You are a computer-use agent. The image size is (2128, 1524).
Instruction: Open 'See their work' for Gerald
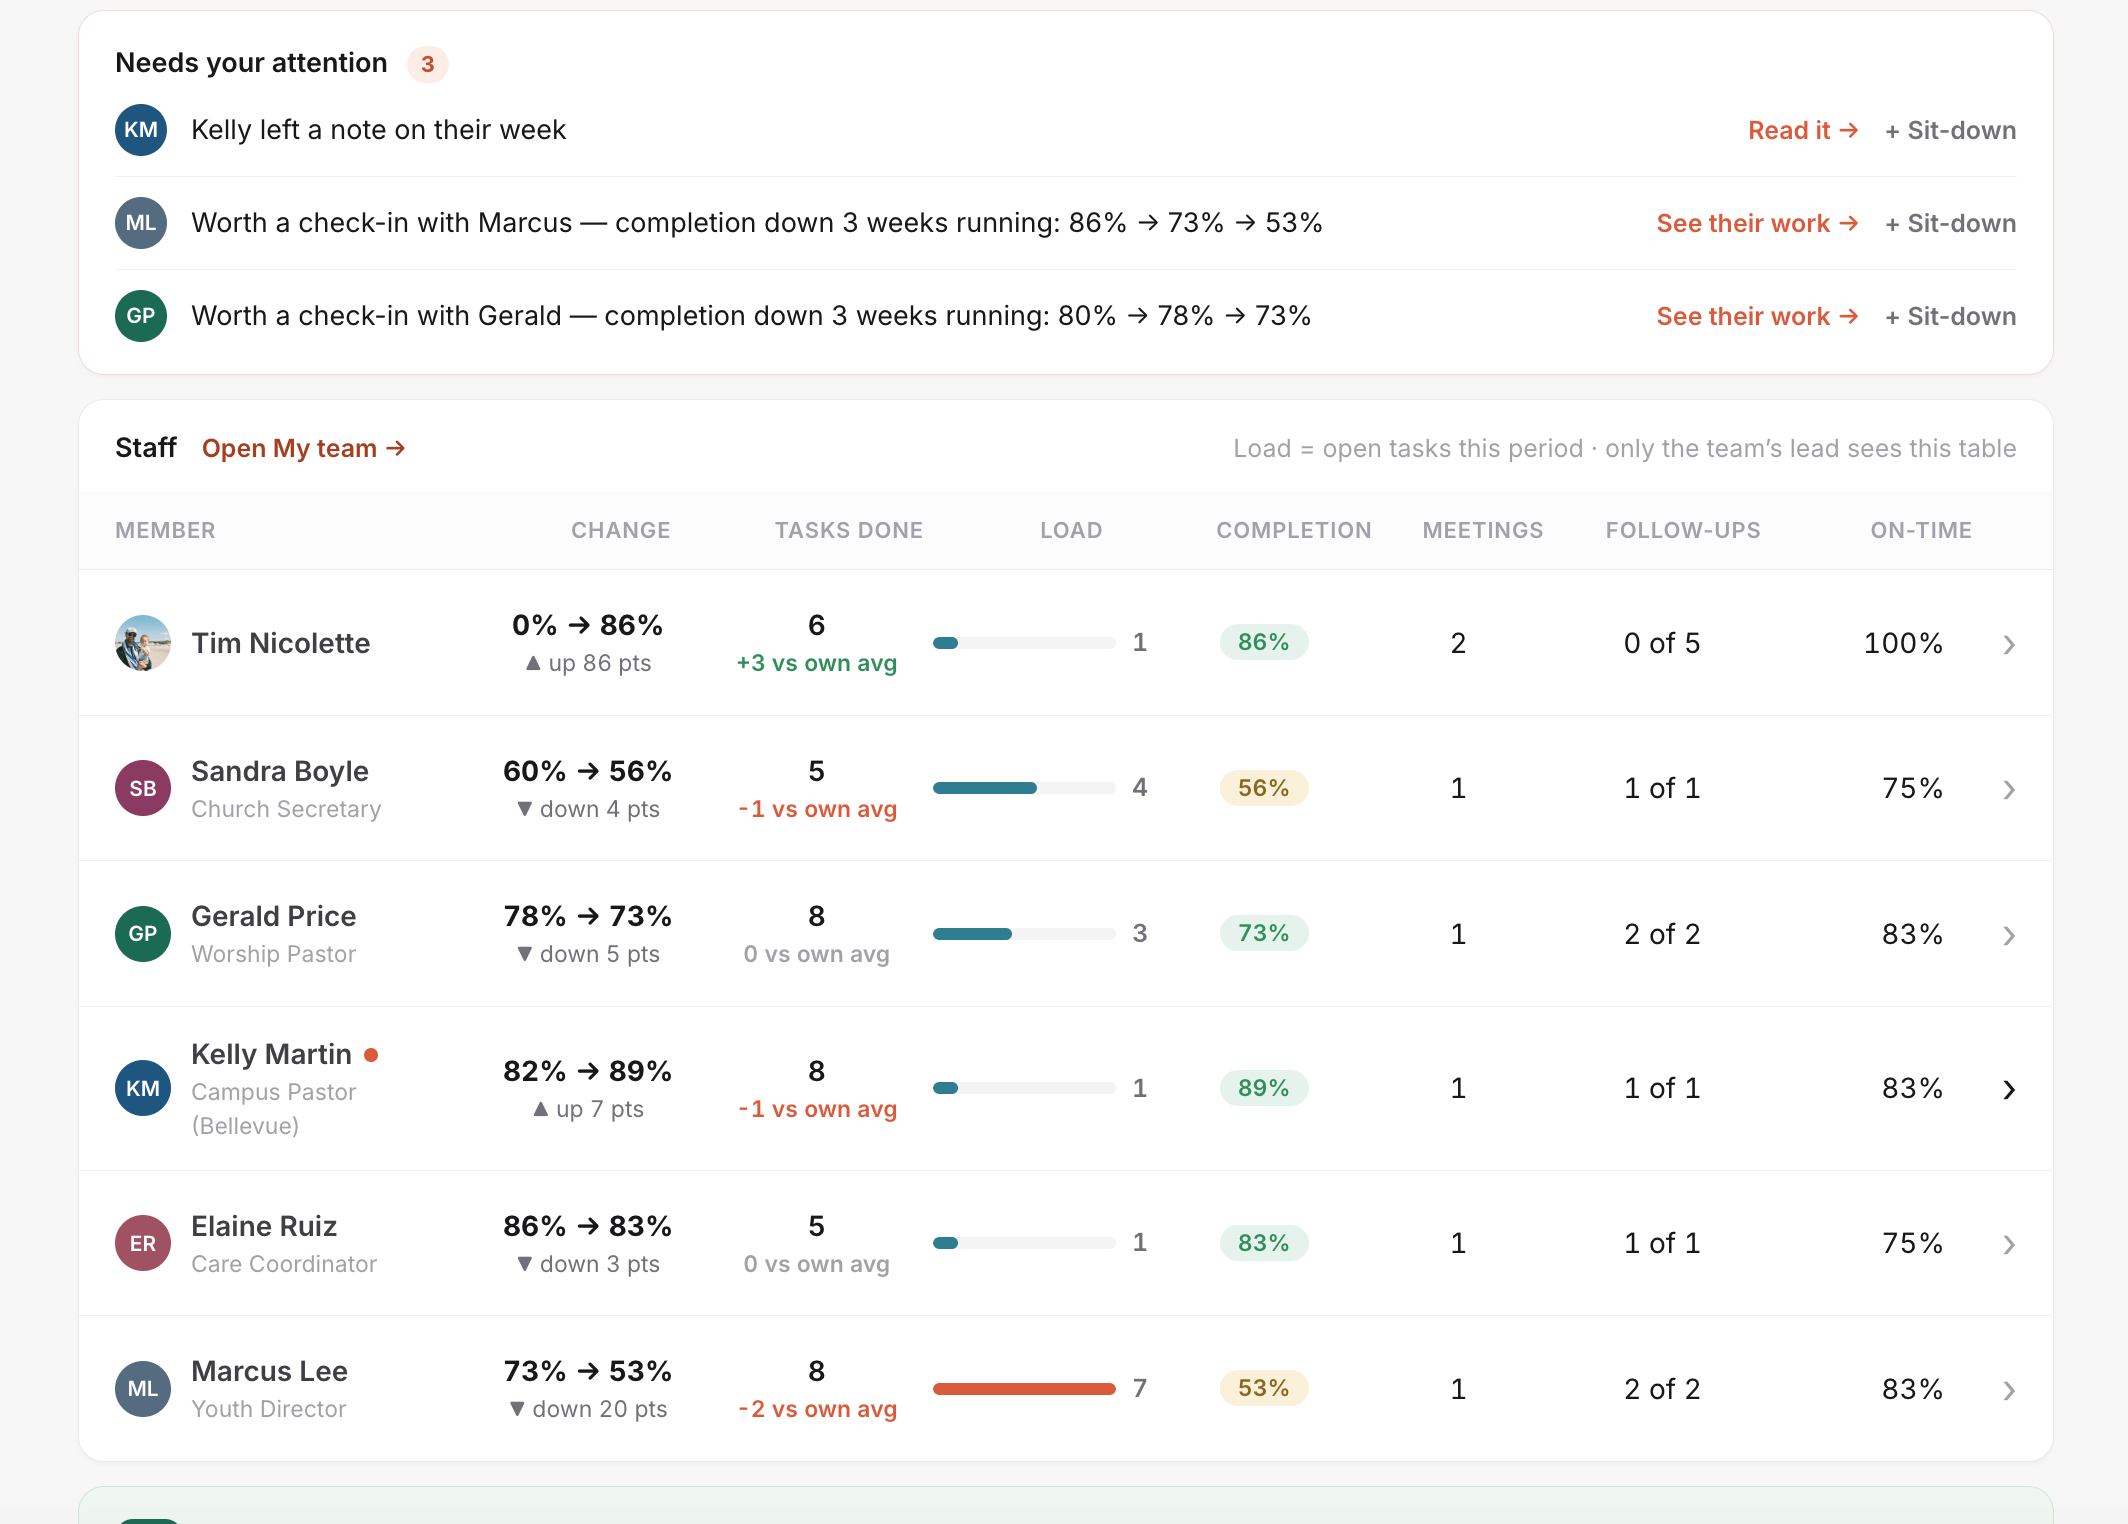1757,316
